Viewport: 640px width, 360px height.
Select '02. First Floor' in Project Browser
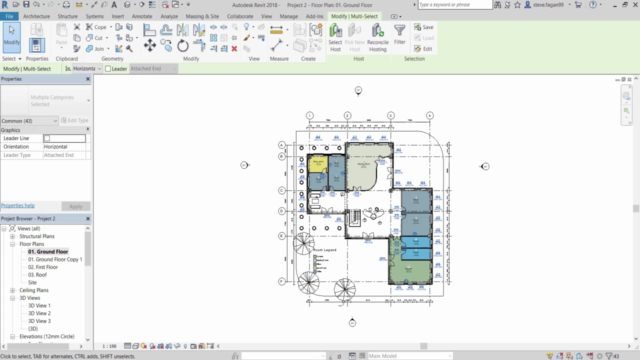click(x=43, y=267)
